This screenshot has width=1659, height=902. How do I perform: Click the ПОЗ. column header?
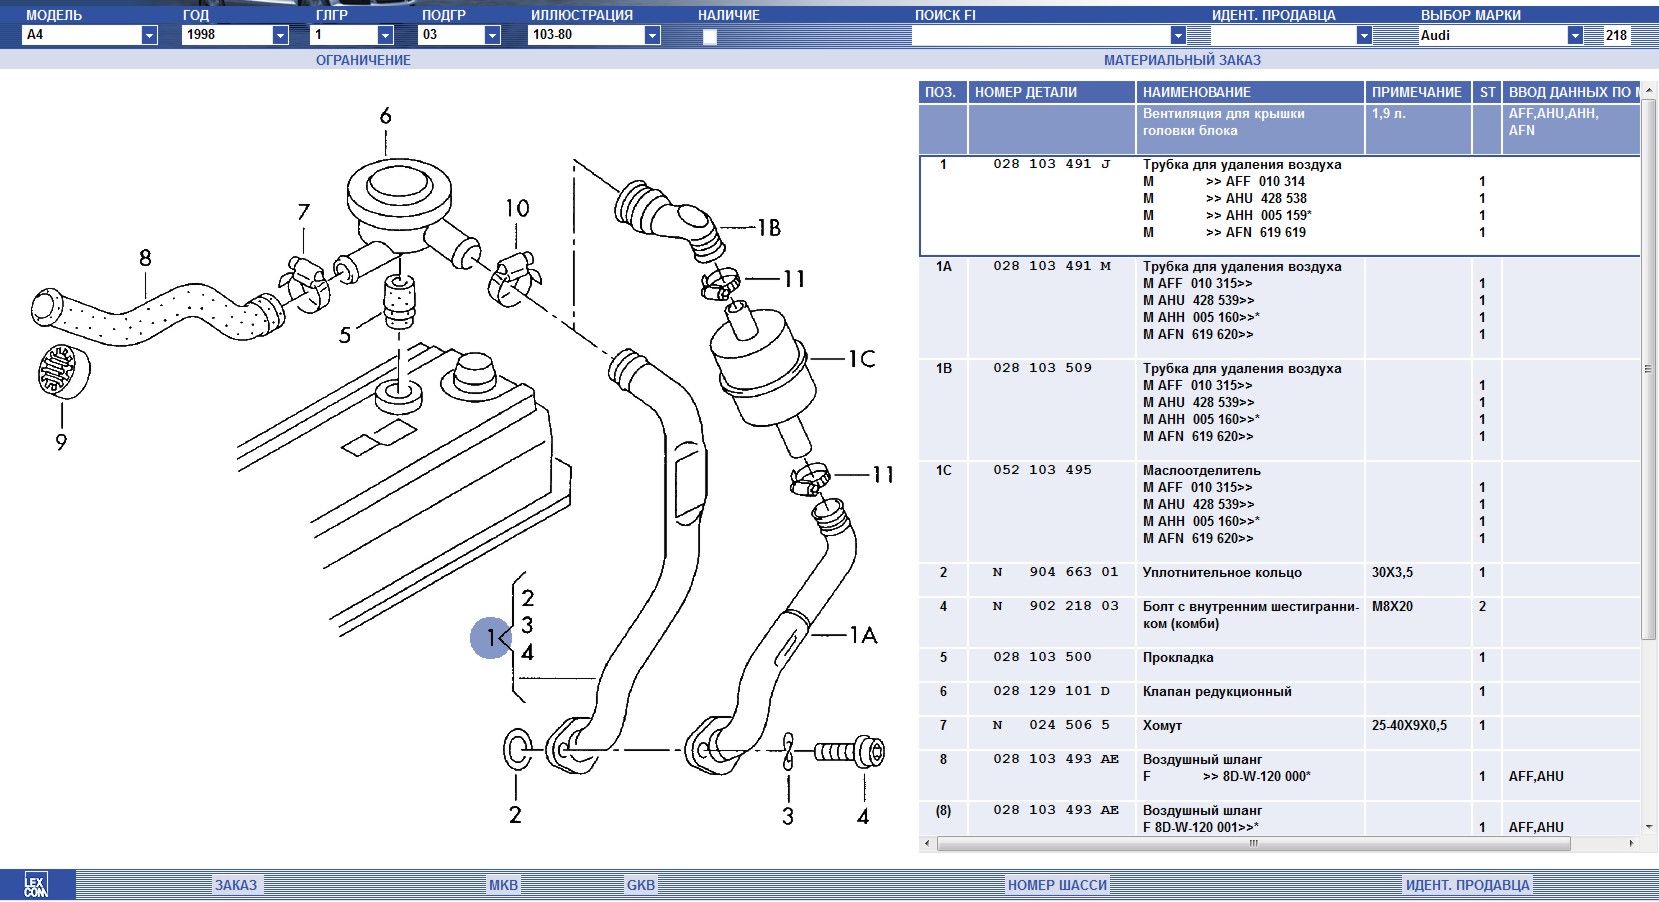point(942,92)
